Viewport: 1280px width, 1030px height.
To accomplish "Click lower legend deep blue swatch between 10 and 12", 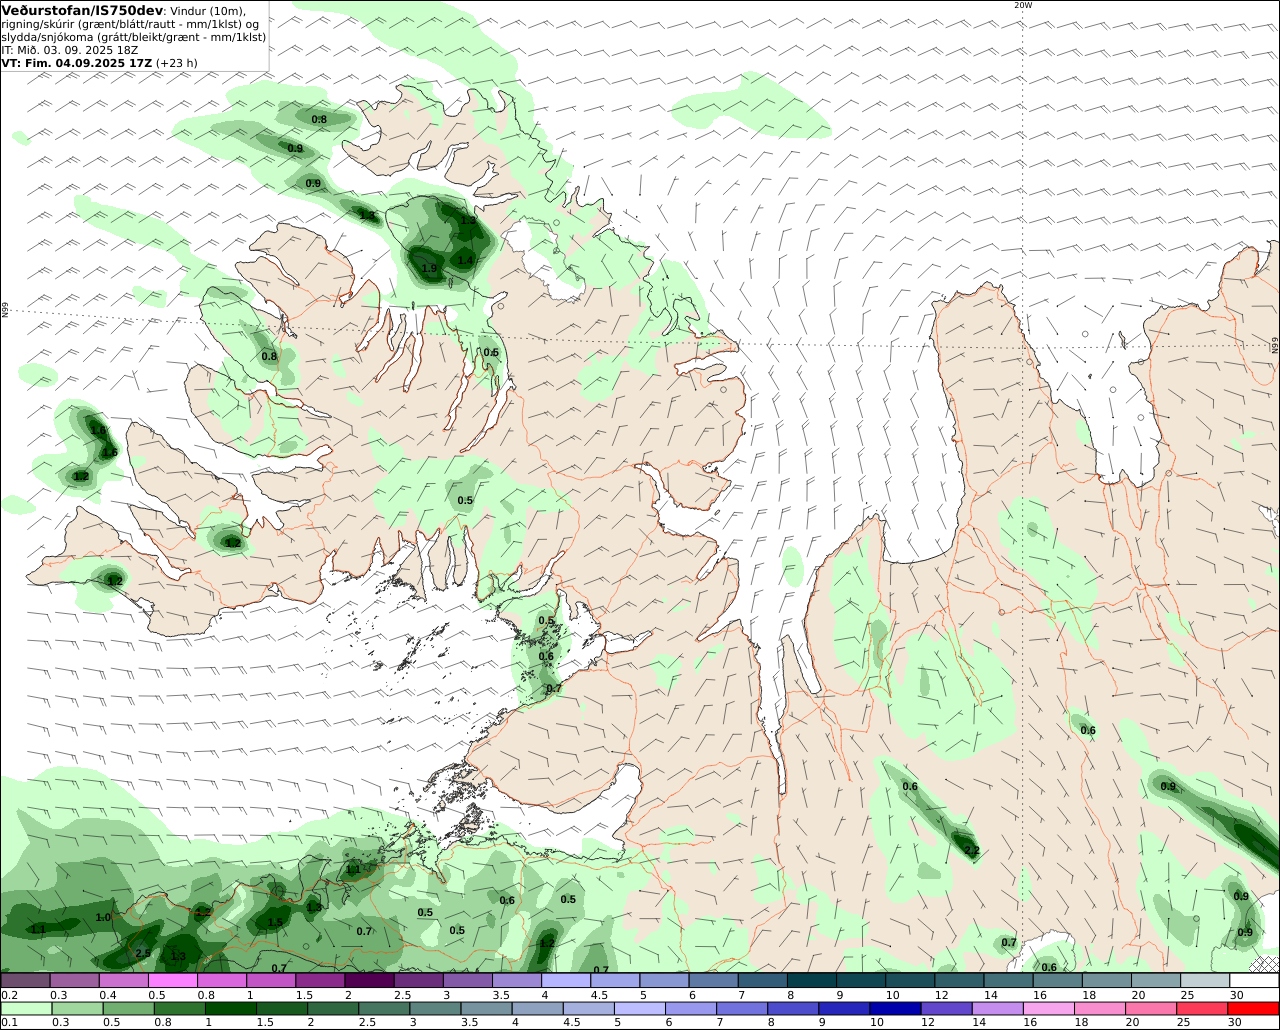I will 896,1009.
